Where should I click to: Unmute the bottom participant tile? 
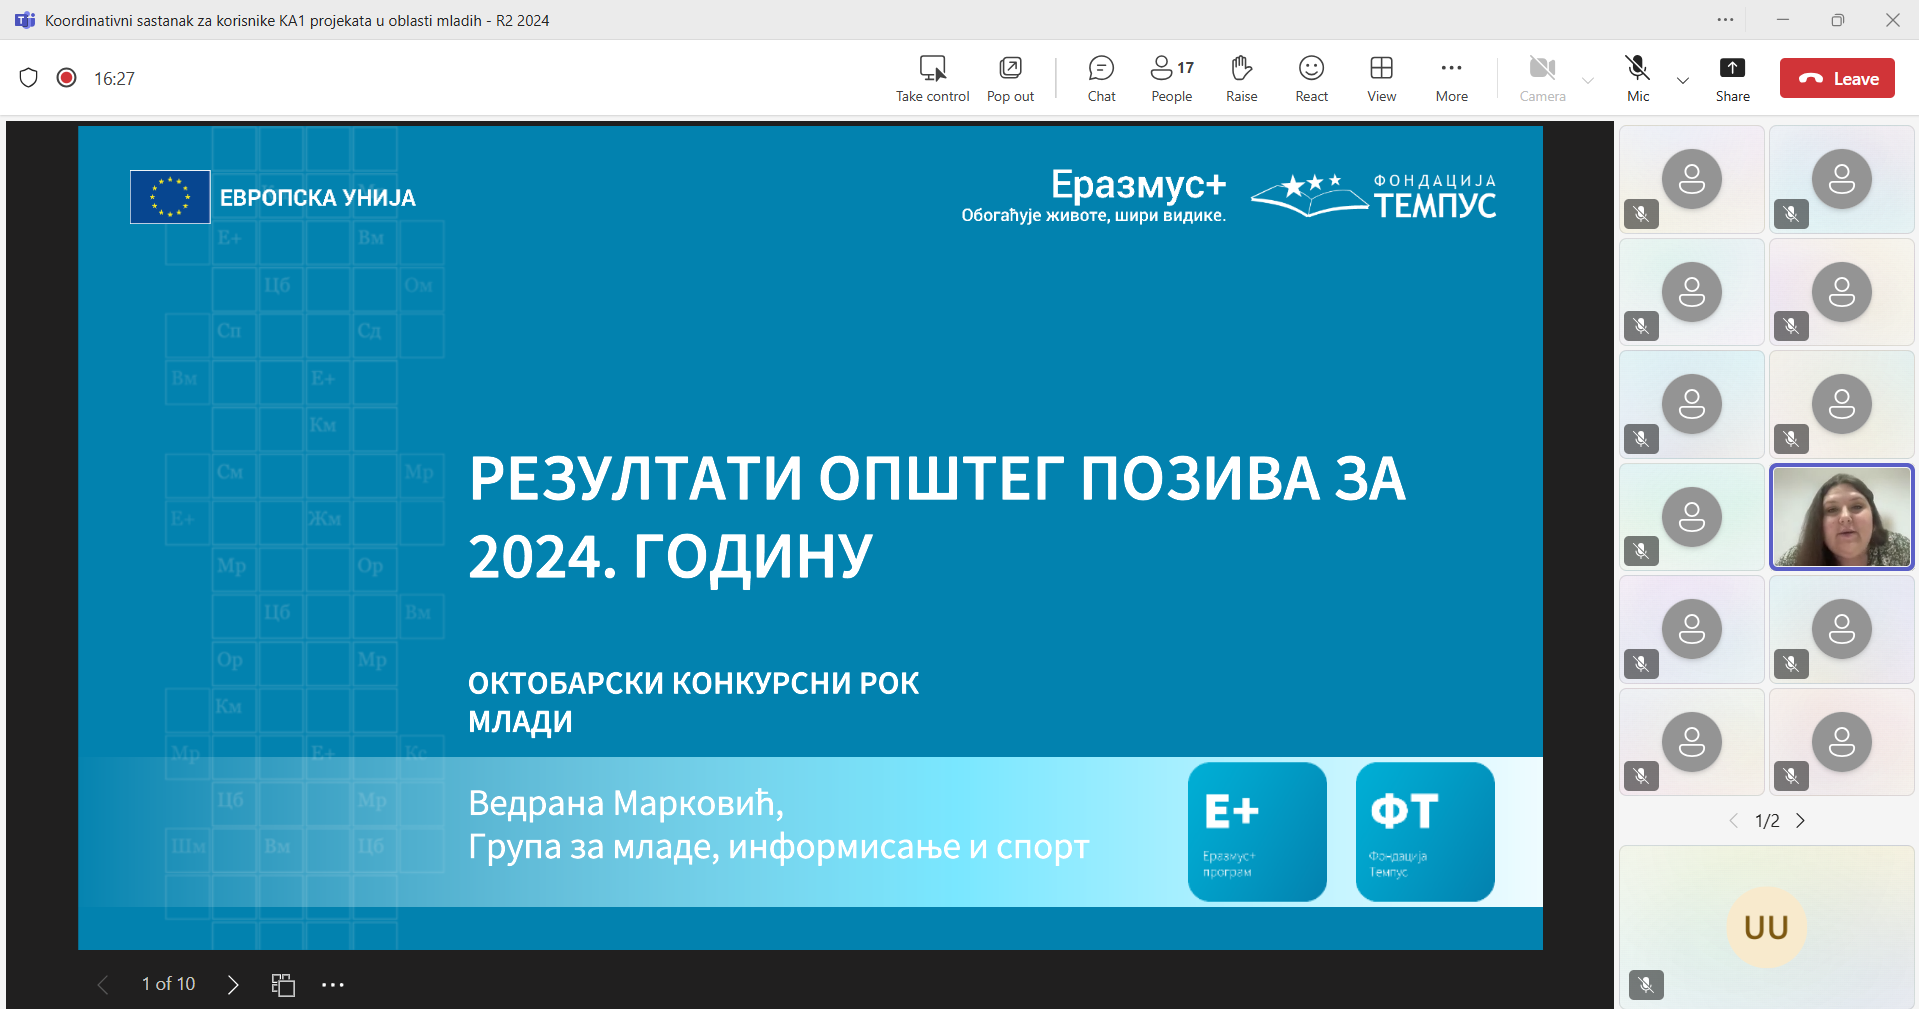coord(1646,985)
